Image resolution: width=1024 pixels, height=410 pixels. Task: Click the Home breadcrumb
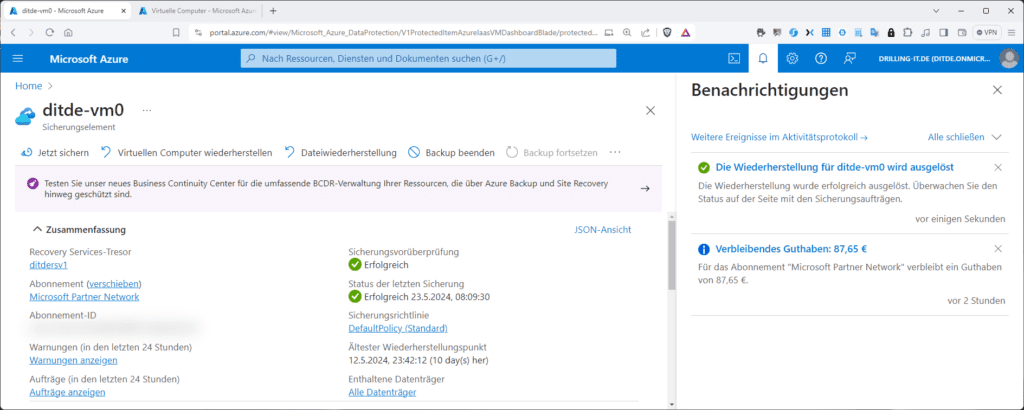click(x=29, y=86)
